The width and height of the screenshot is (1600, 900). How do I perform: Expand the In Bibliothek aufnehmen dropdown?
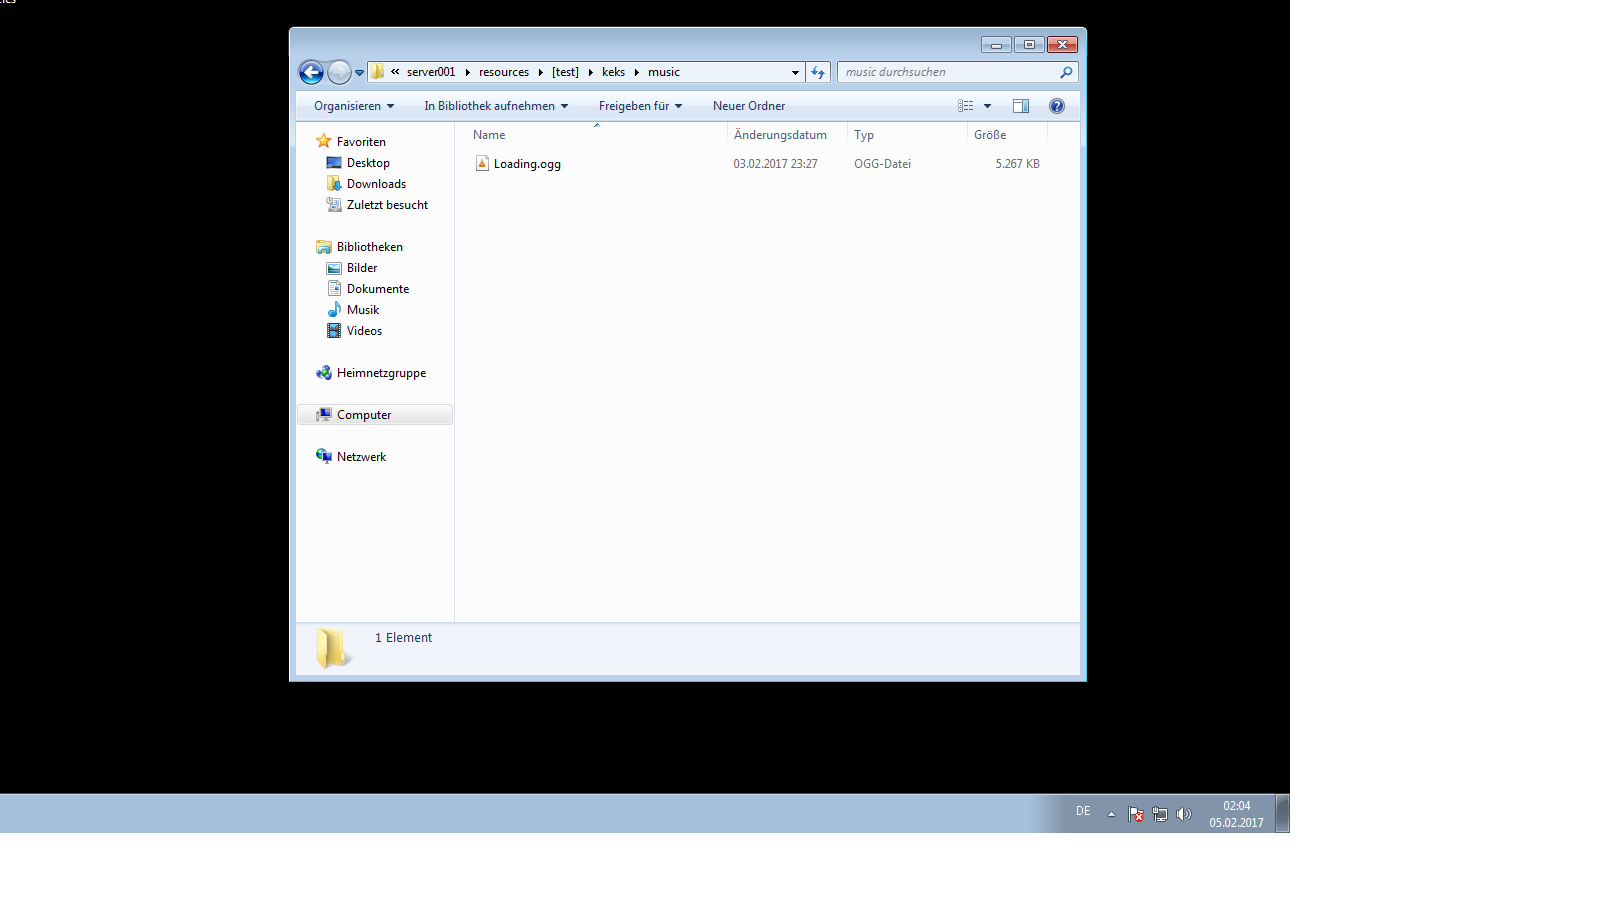(495, 105)
